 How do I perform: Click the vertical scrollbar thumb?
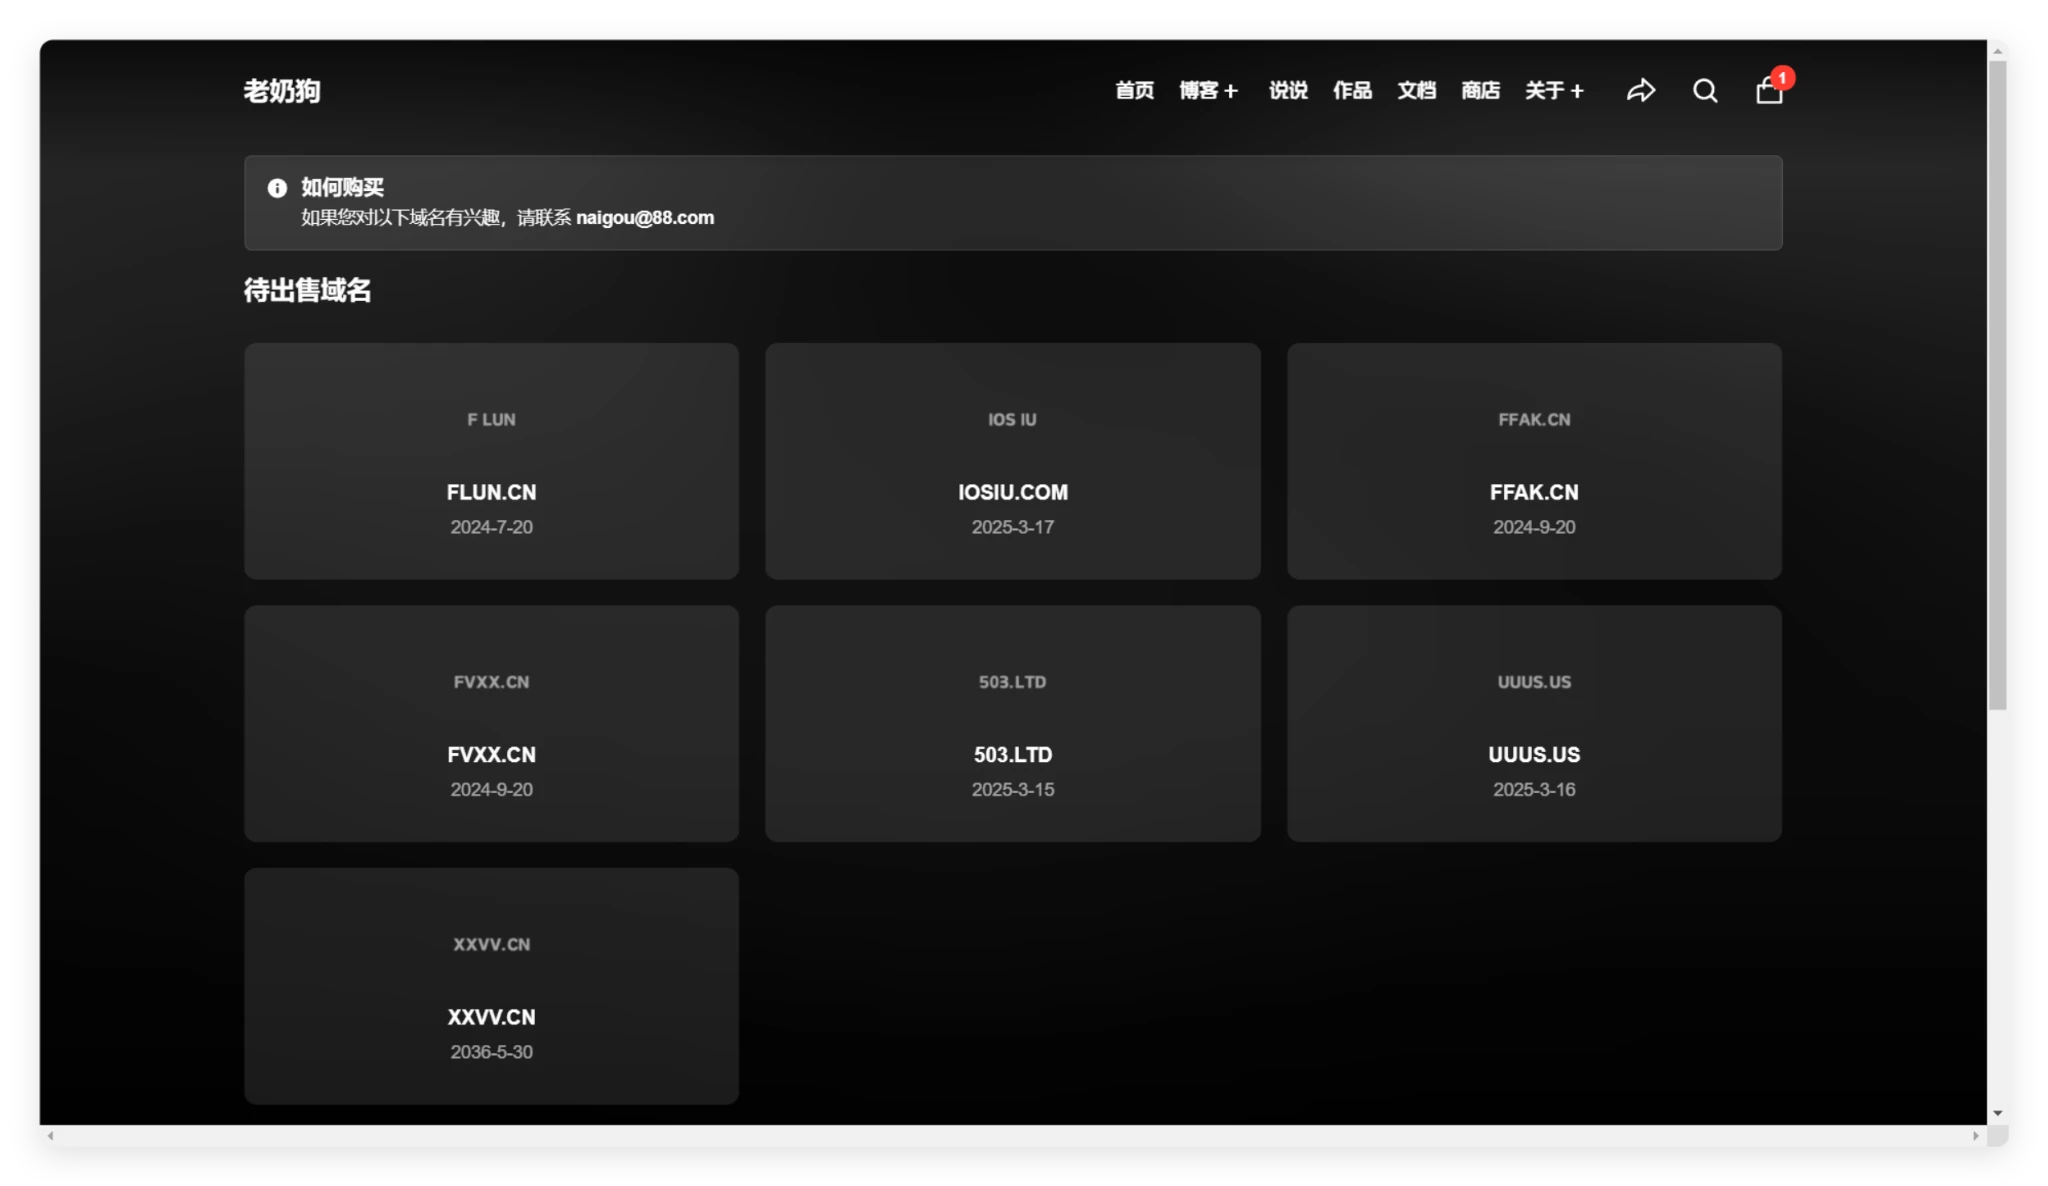[x=1997, y=385]
